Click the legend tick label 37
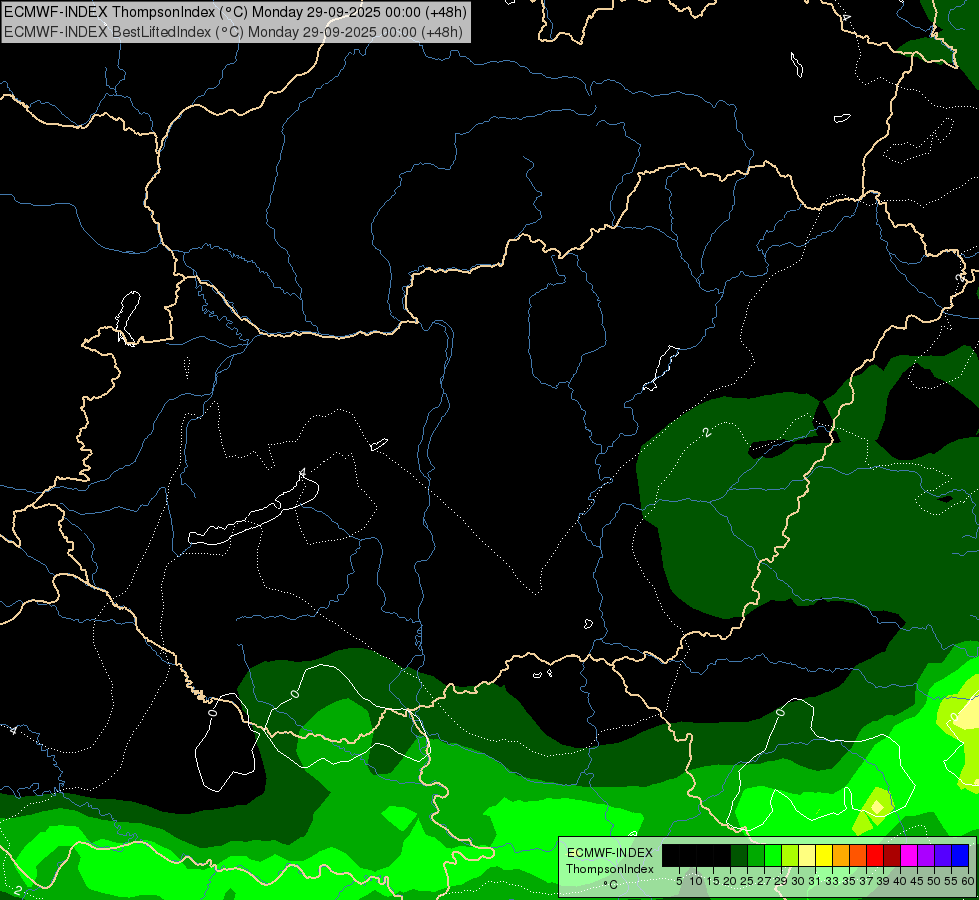The width and height of the screenshot is (979, 900). 867,881
